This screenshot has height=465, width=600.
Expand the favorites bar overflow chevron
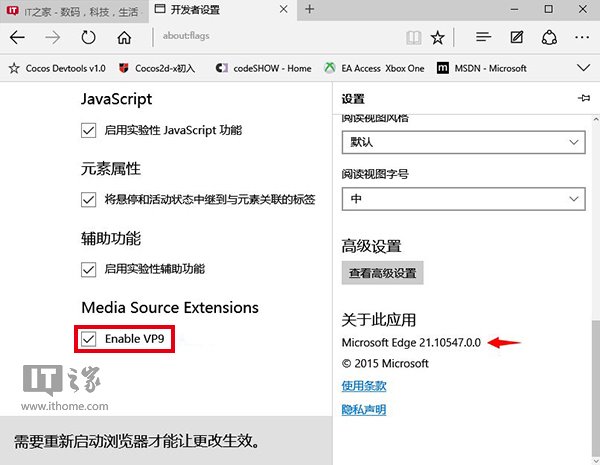coord(584,68)
